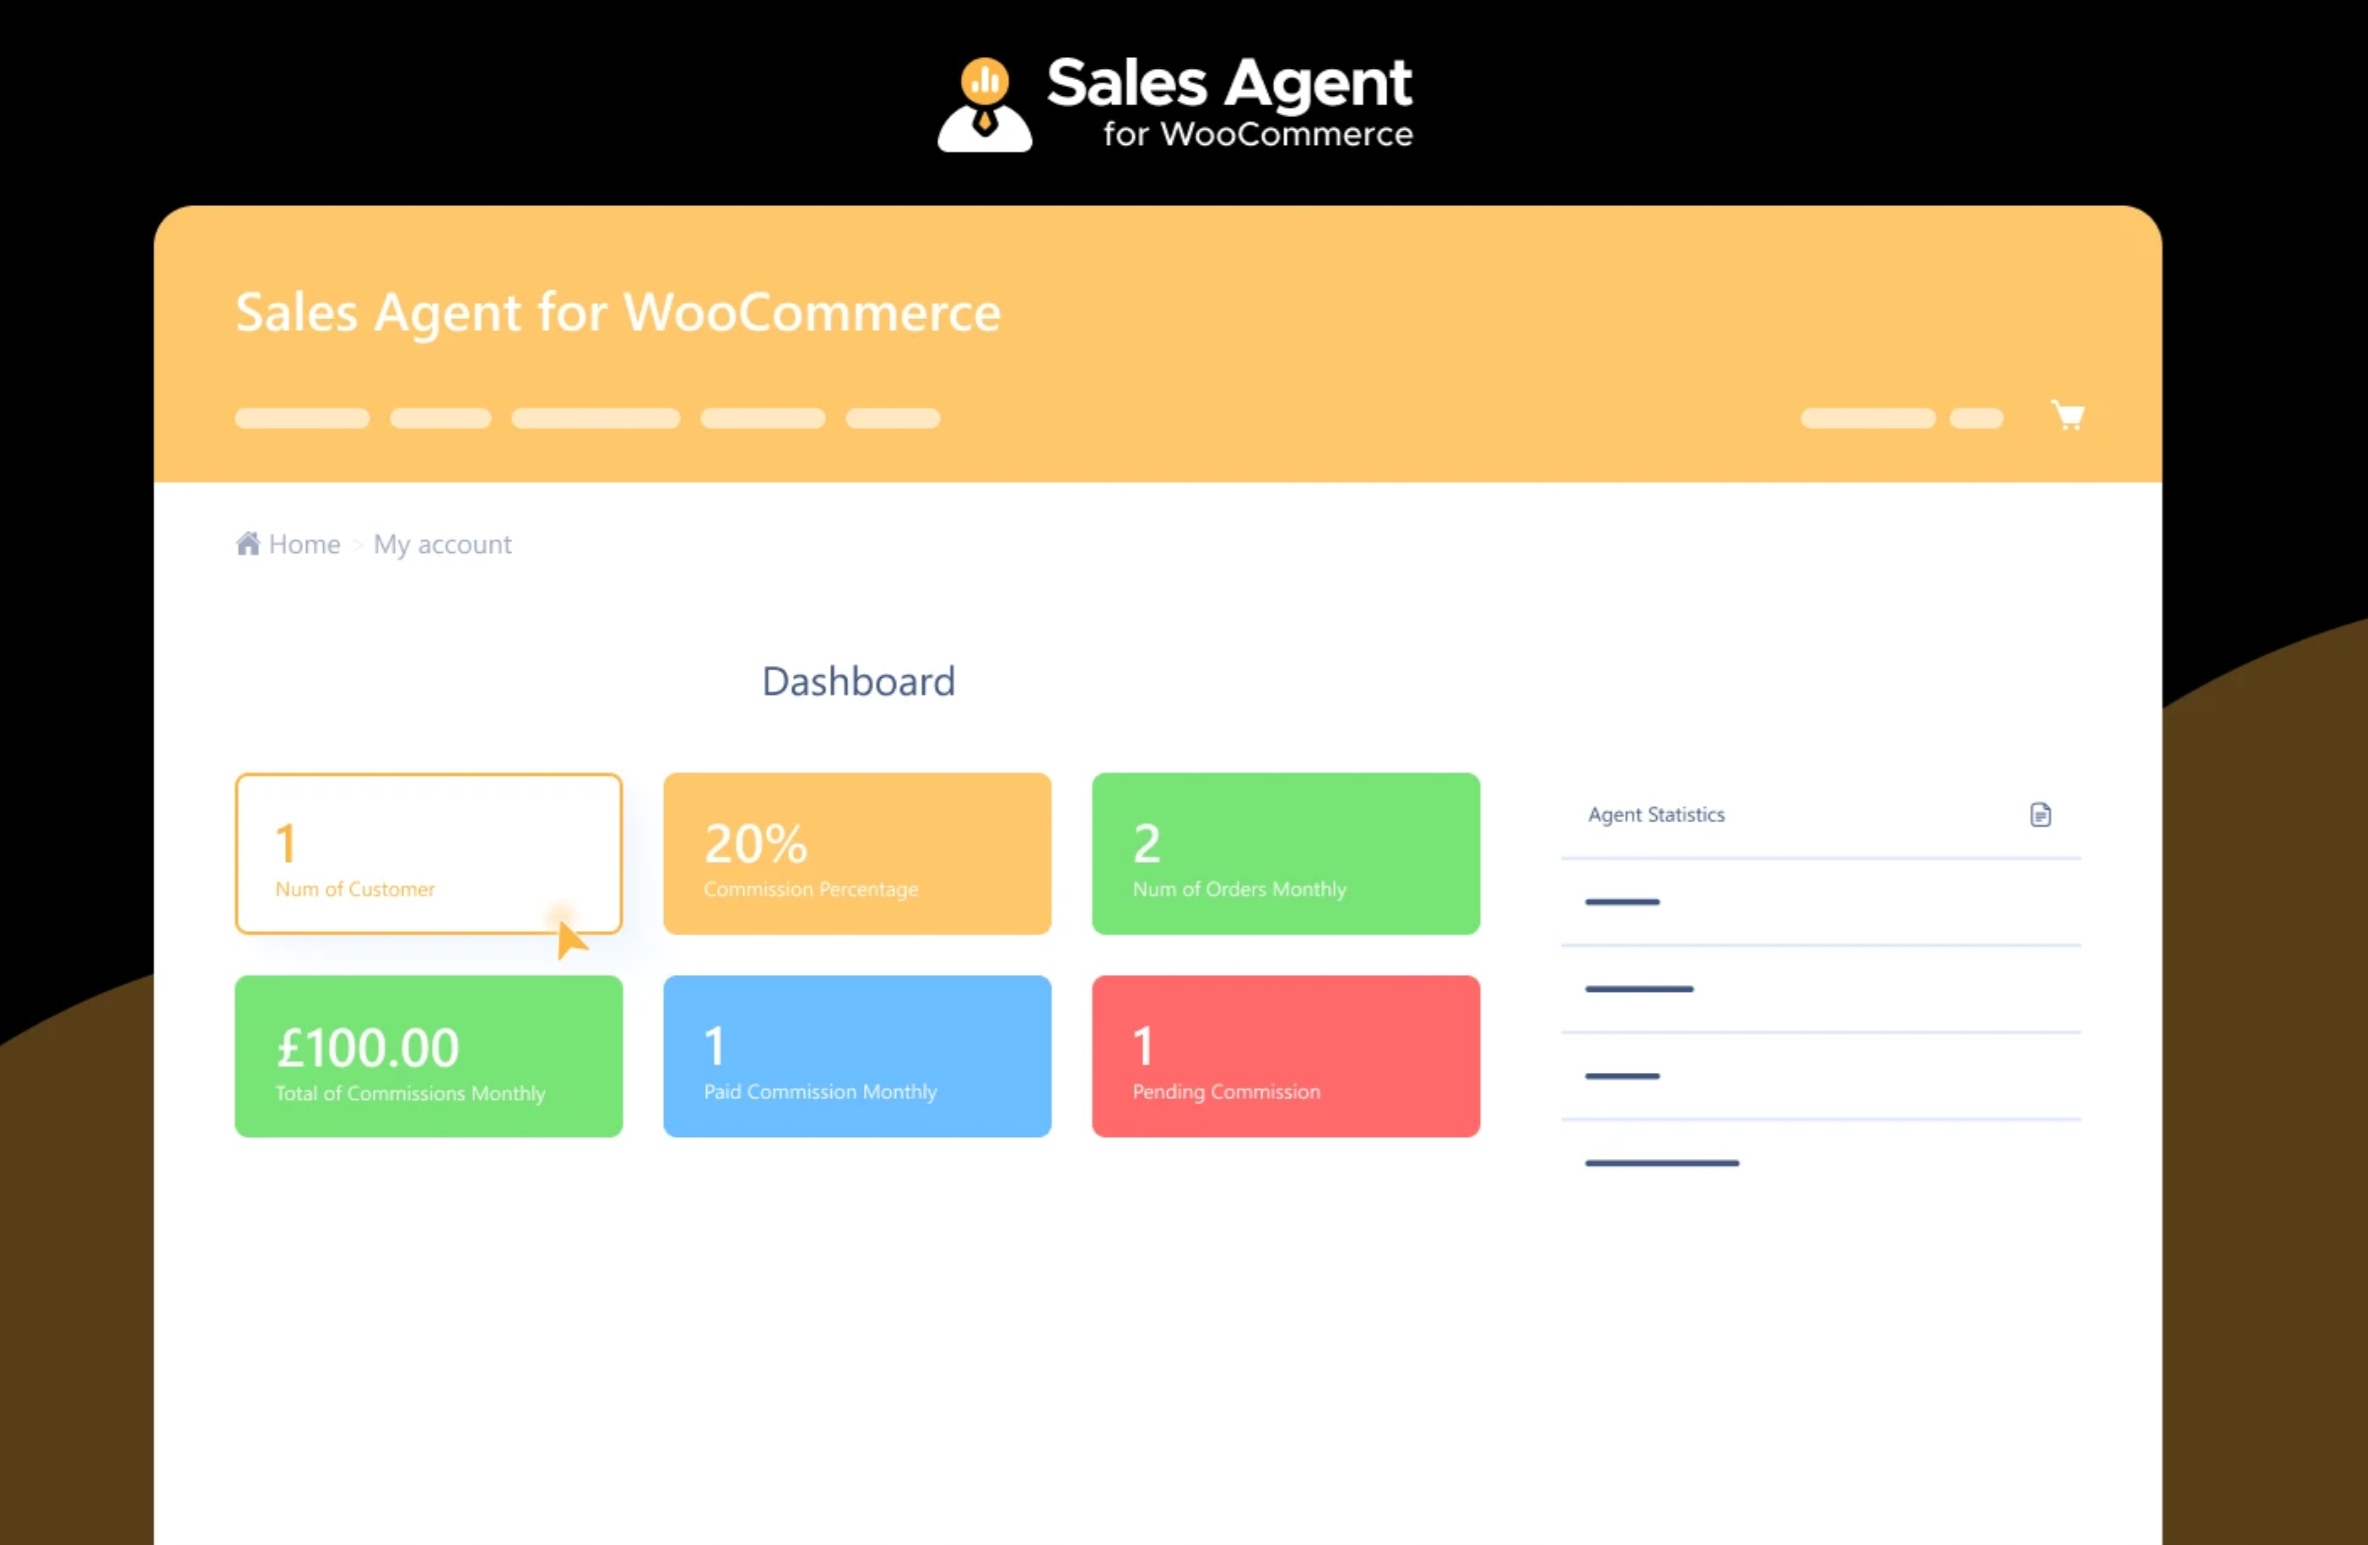Click the shopping cart icon

(2067, 415)
